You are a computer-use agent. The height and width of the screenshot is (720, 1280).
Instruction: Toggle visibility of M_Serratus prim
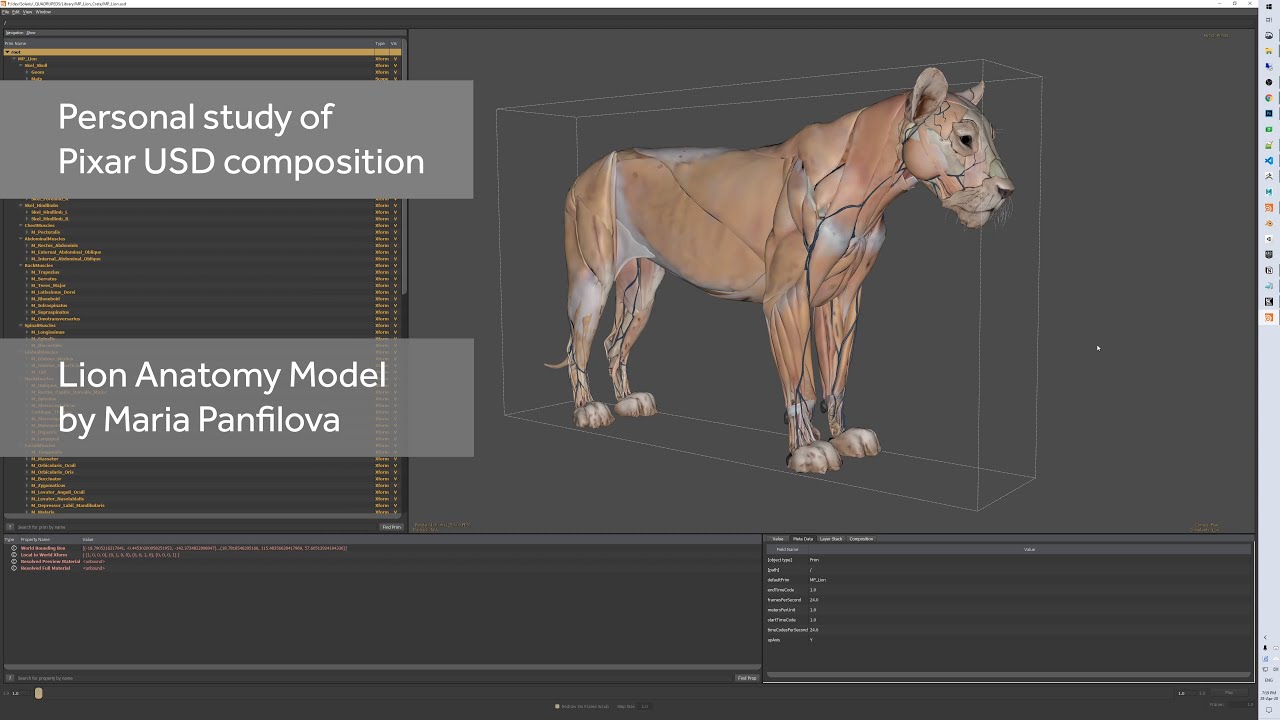[x=395, y=278]
